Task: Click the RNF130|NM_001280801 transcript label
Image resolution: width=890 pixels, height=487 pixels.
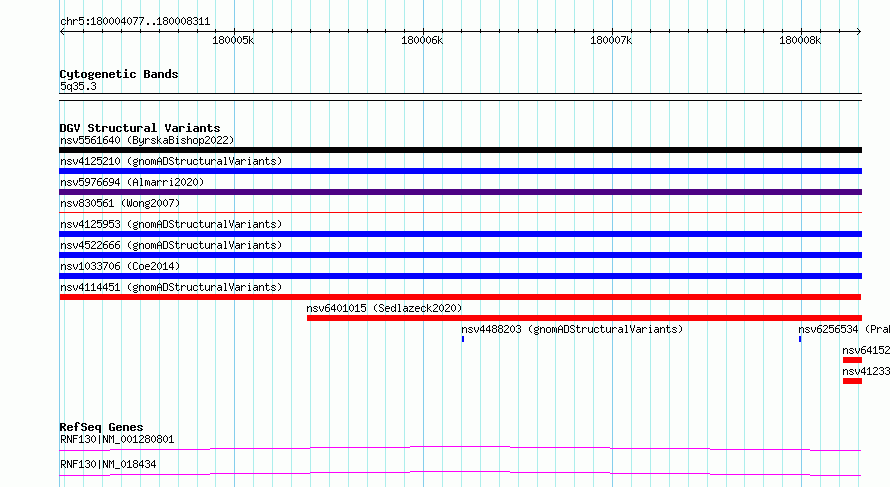Action: (x=117, y=439)
